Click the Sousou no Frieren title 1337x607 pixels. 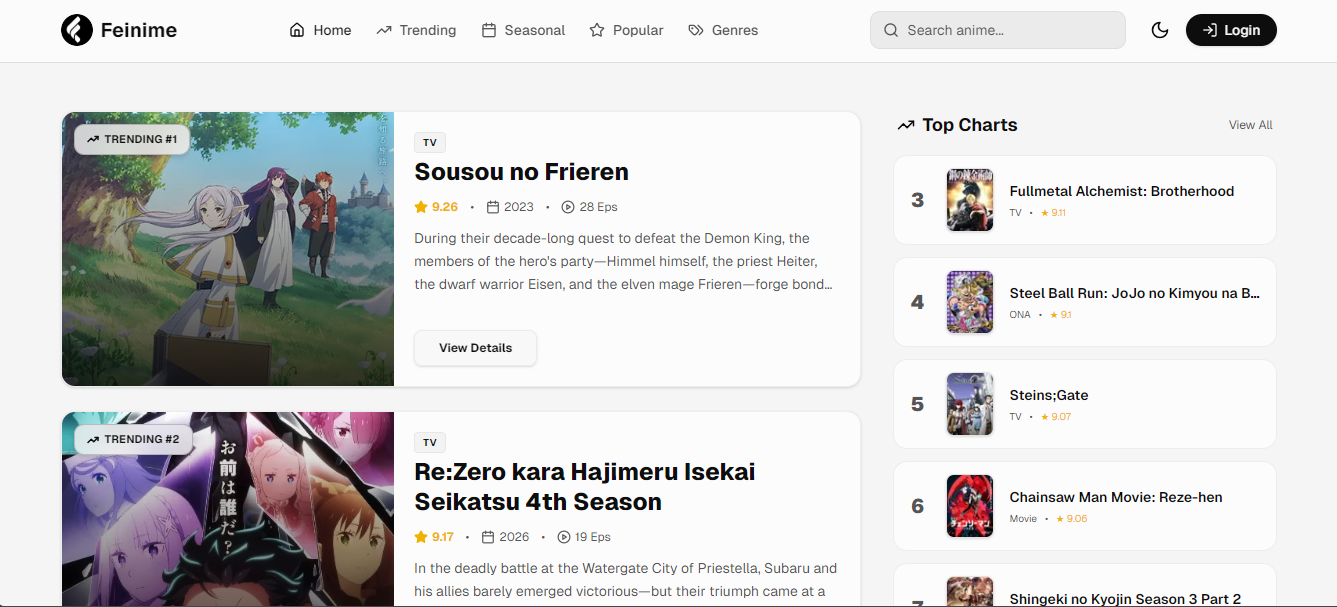point(521,172)
